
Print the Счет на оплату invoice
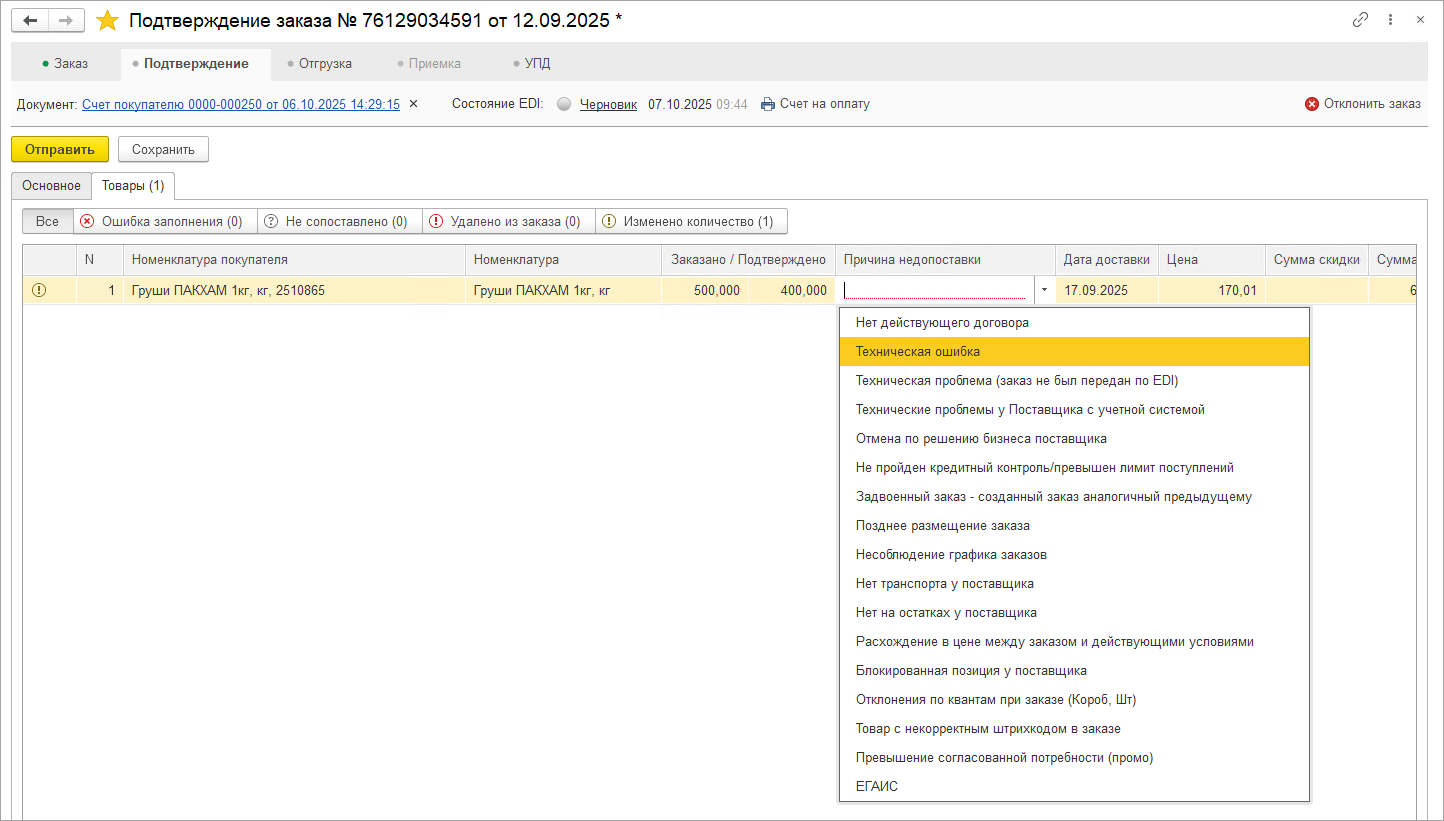click(815, 104)
